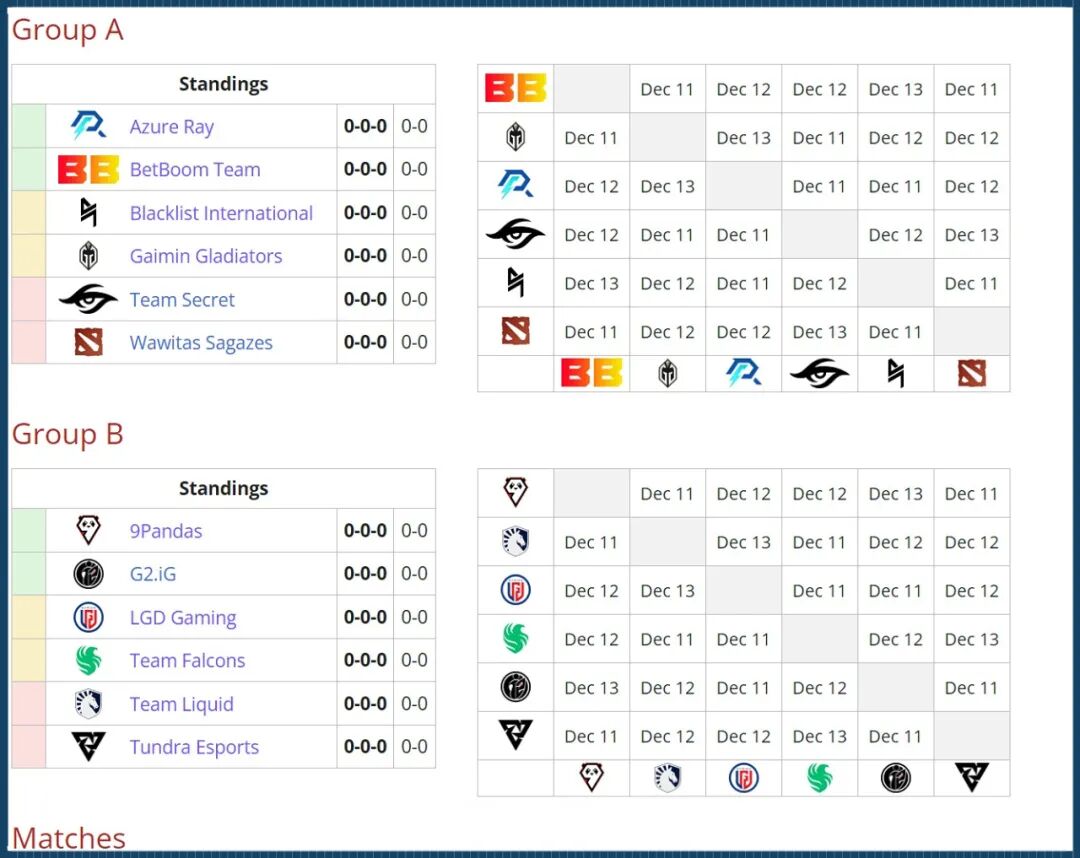Viewport: 1080px width, 858px height.
Task: Click the Azure Ray logo in Group A standings
Action: coord(88,126)
